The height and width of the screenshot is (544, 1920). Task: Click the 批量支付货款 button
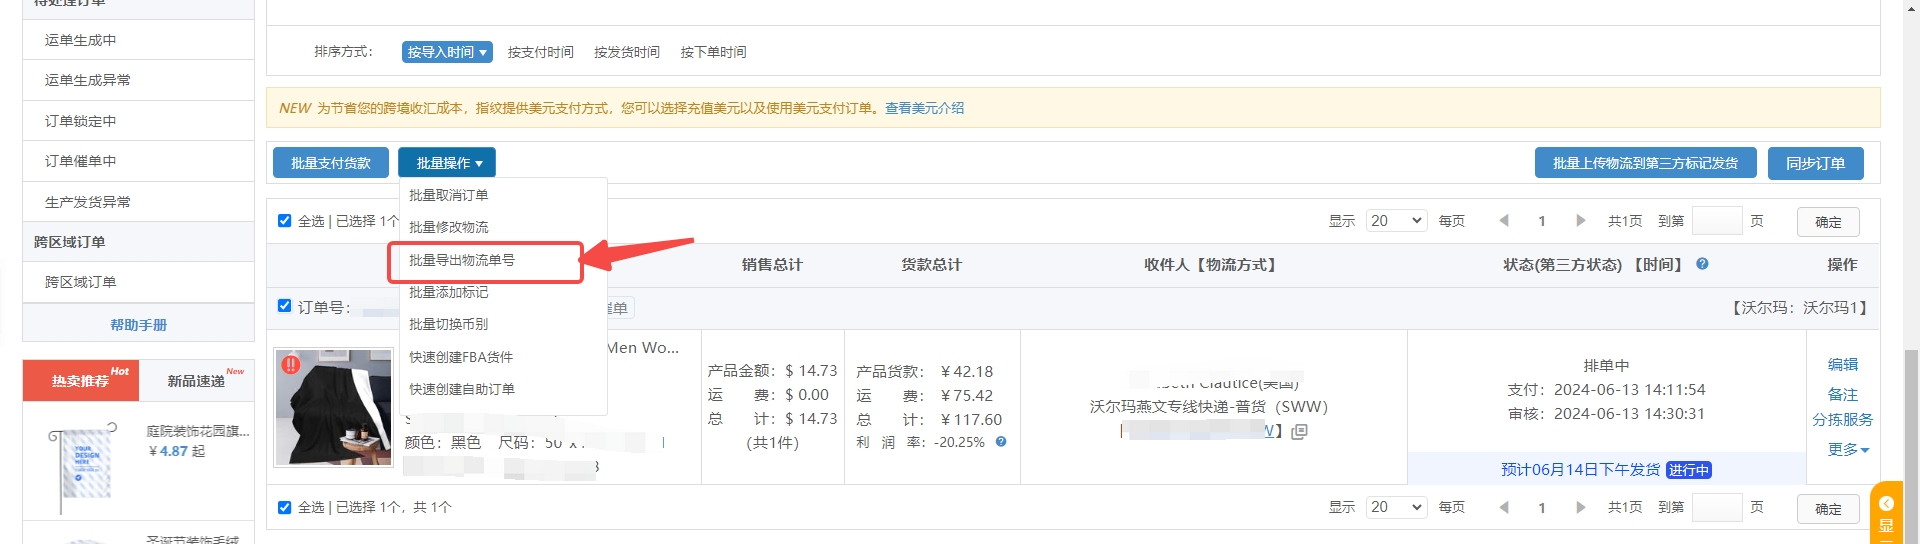pos(331,163)
